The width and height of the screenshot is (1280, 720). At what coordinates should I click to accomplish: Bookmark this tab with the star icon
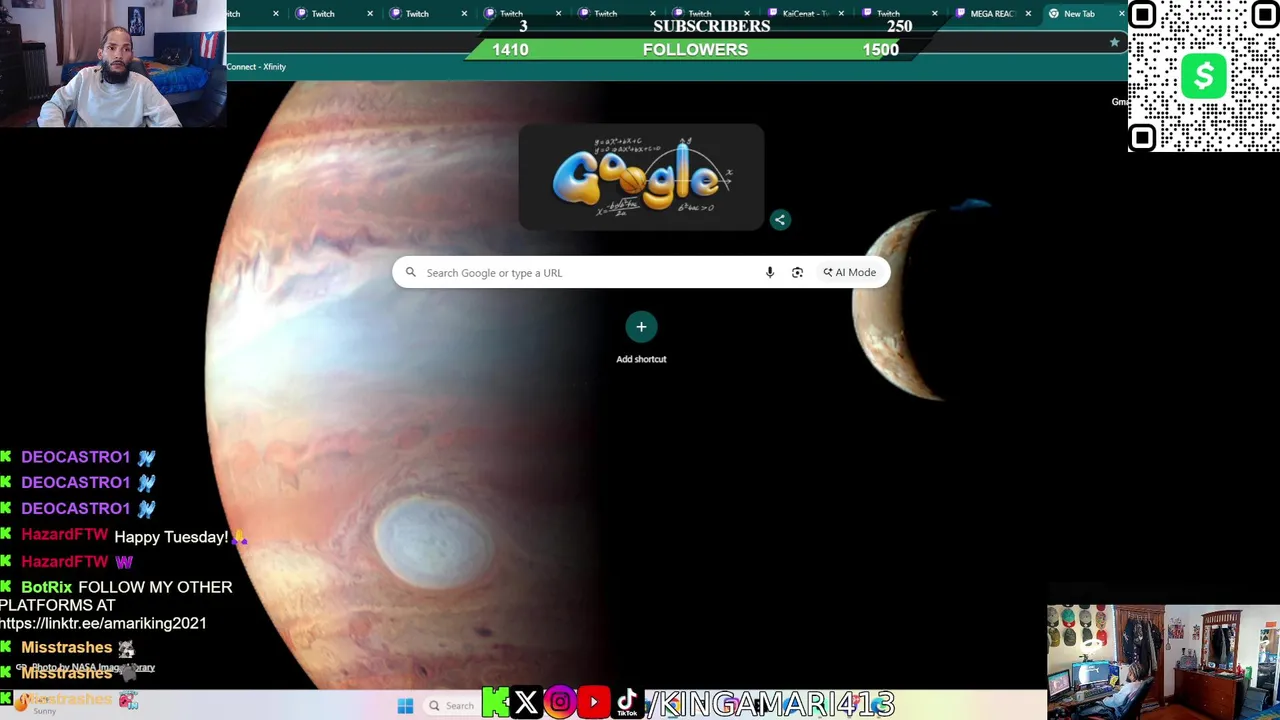click(x=1114, y=42)
